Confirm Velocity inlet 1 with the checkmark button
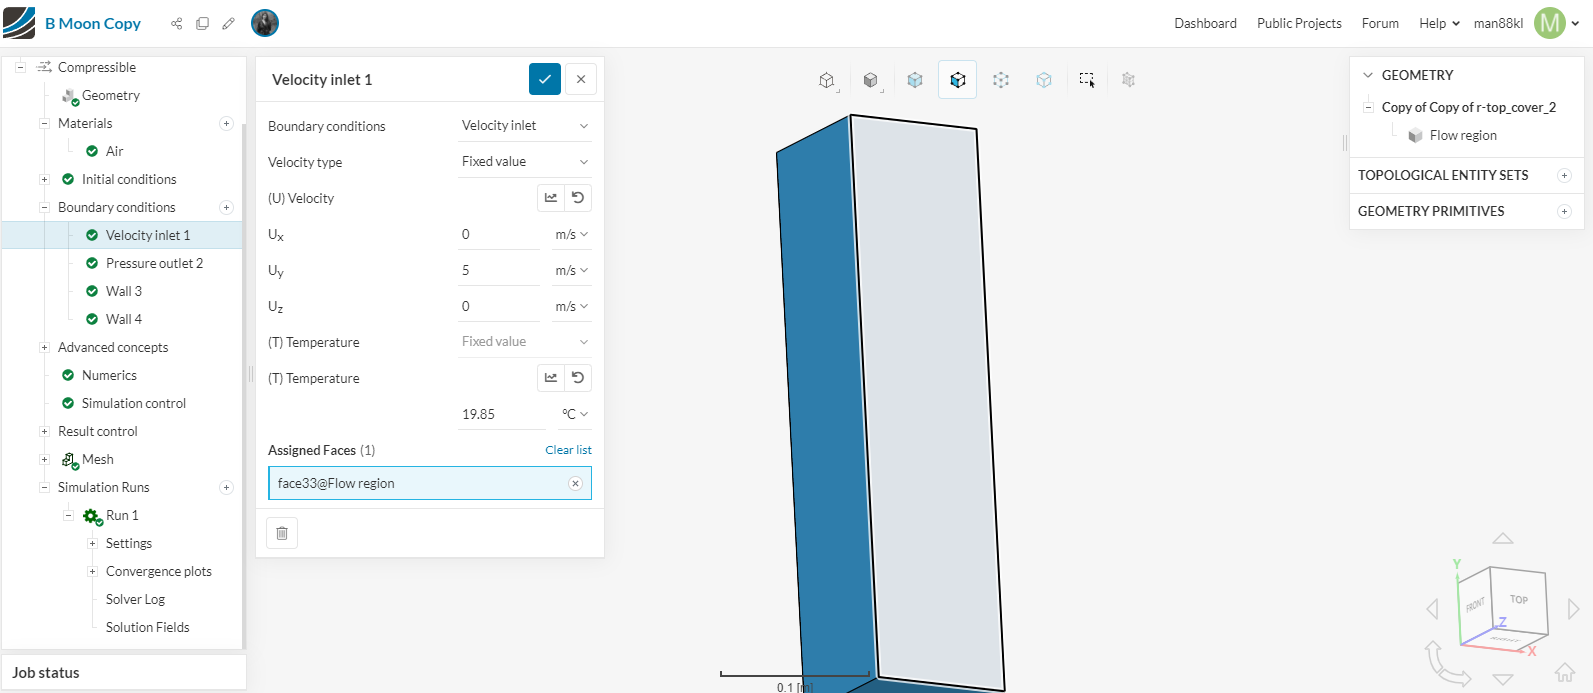Viewport: 1593px width, 693px height. point(545,79)
